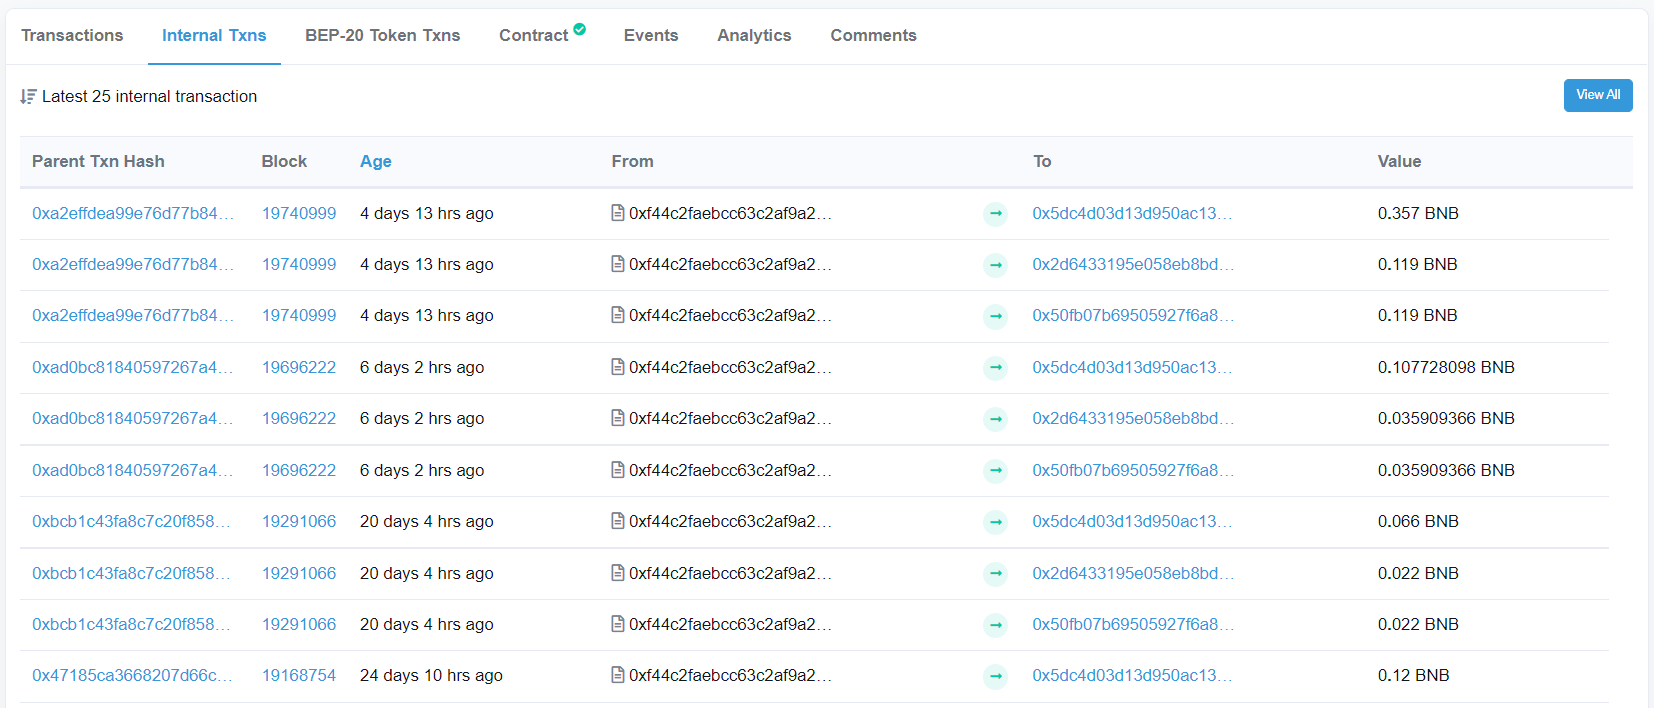Click the 0.066 BNB value
The width and height of the screenshot is (1654, 708).
1418,521
